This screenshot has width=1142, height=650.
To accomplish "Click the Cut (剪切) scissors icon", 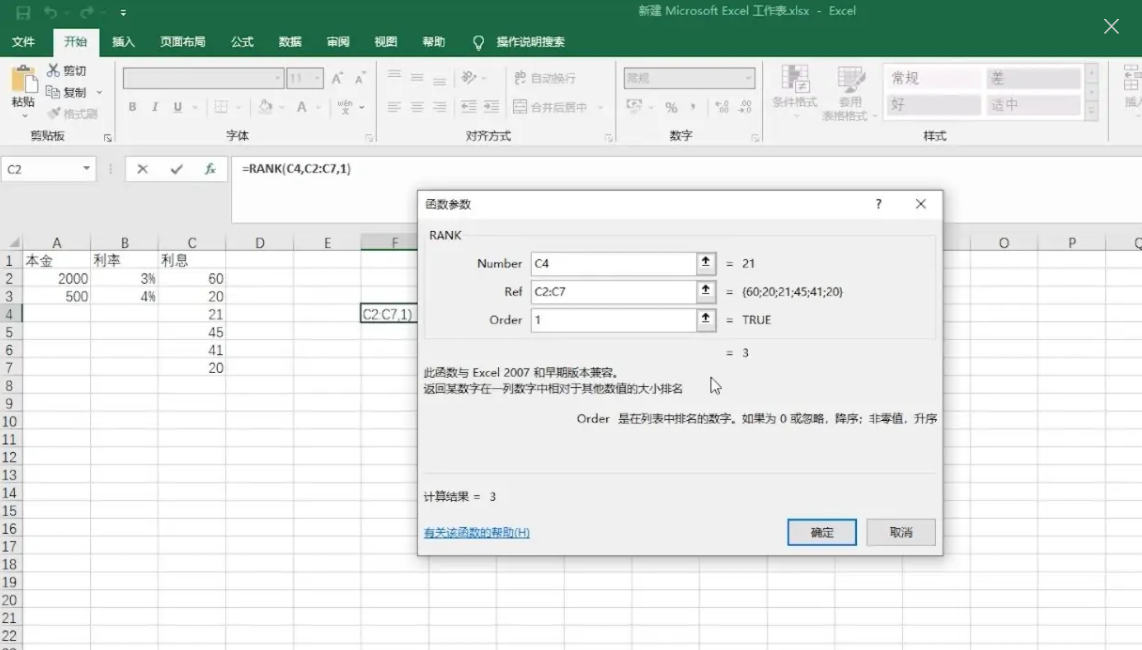I will click(x=54, y=71).
